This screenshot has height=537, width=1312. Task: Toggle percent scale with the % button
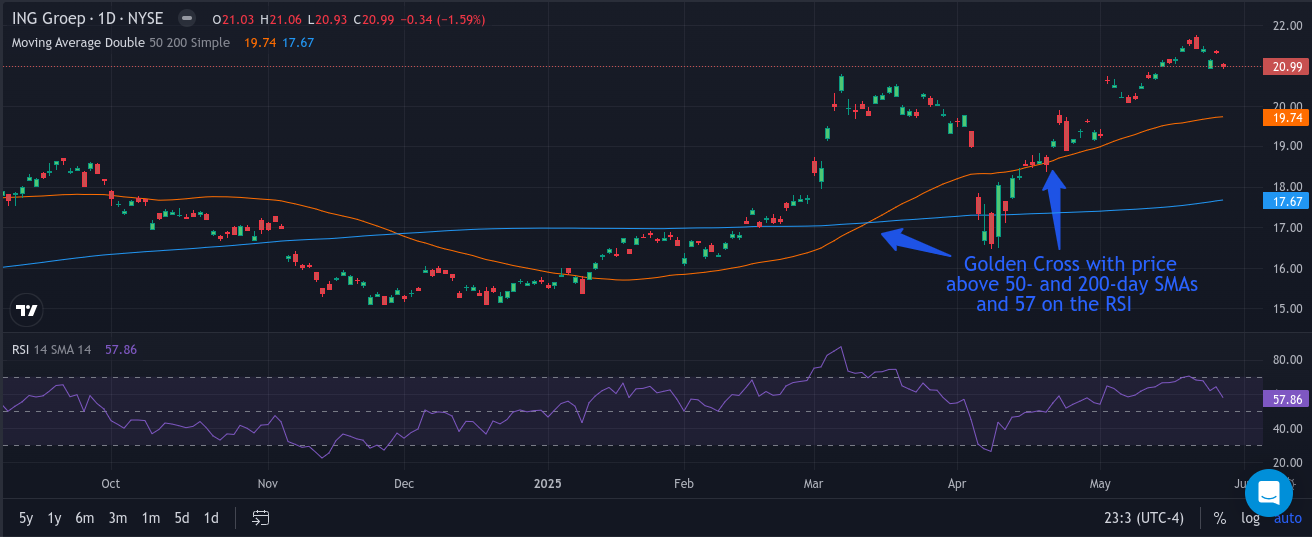point(1220,518)
